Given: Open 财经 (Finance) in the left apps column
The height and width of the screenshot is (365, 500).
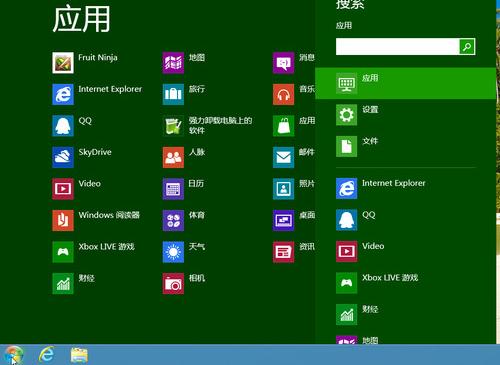Looking at the screenshot, I should point(74,283).
